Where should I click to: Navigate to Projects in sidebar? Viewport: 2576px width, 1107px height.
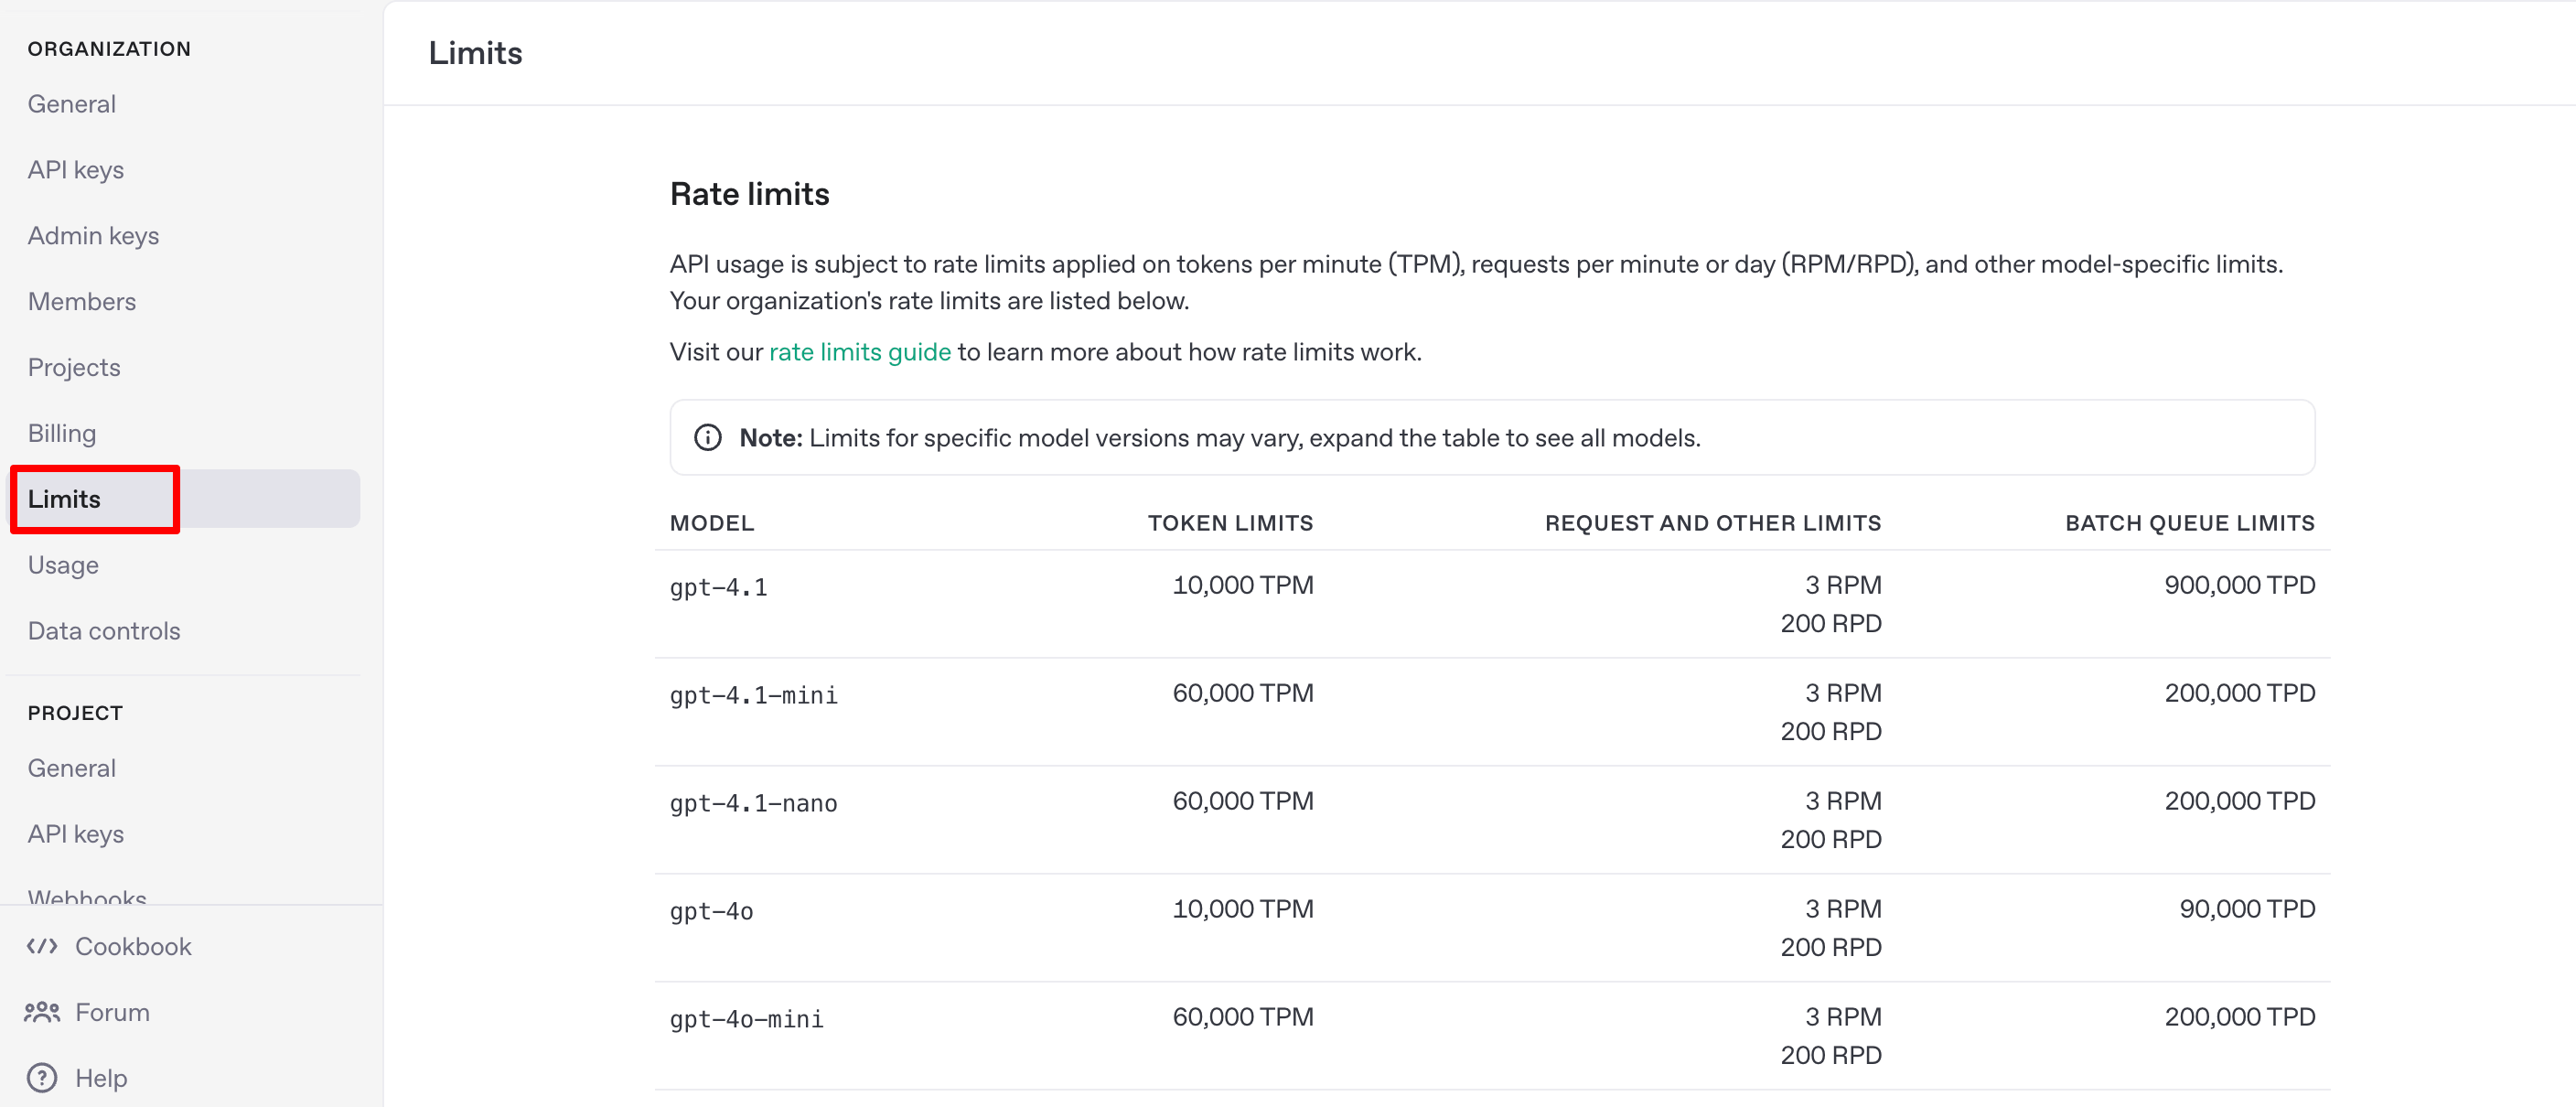tap(74, 368)
